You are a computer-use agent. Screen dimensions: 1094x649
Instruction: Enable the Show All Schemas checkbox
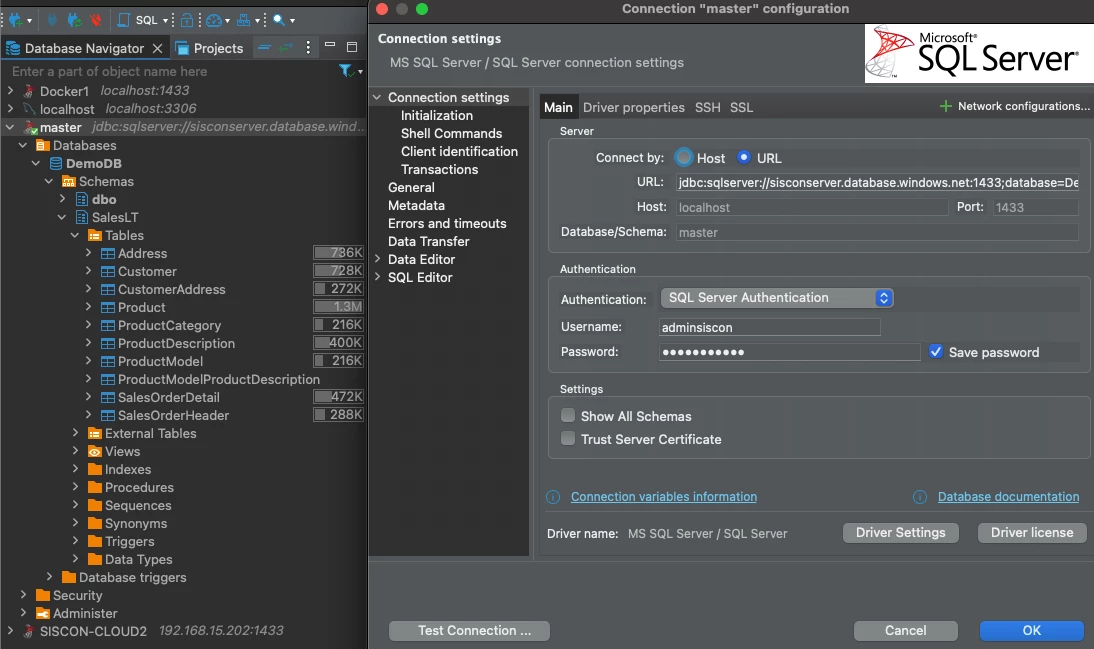[568, 415]
